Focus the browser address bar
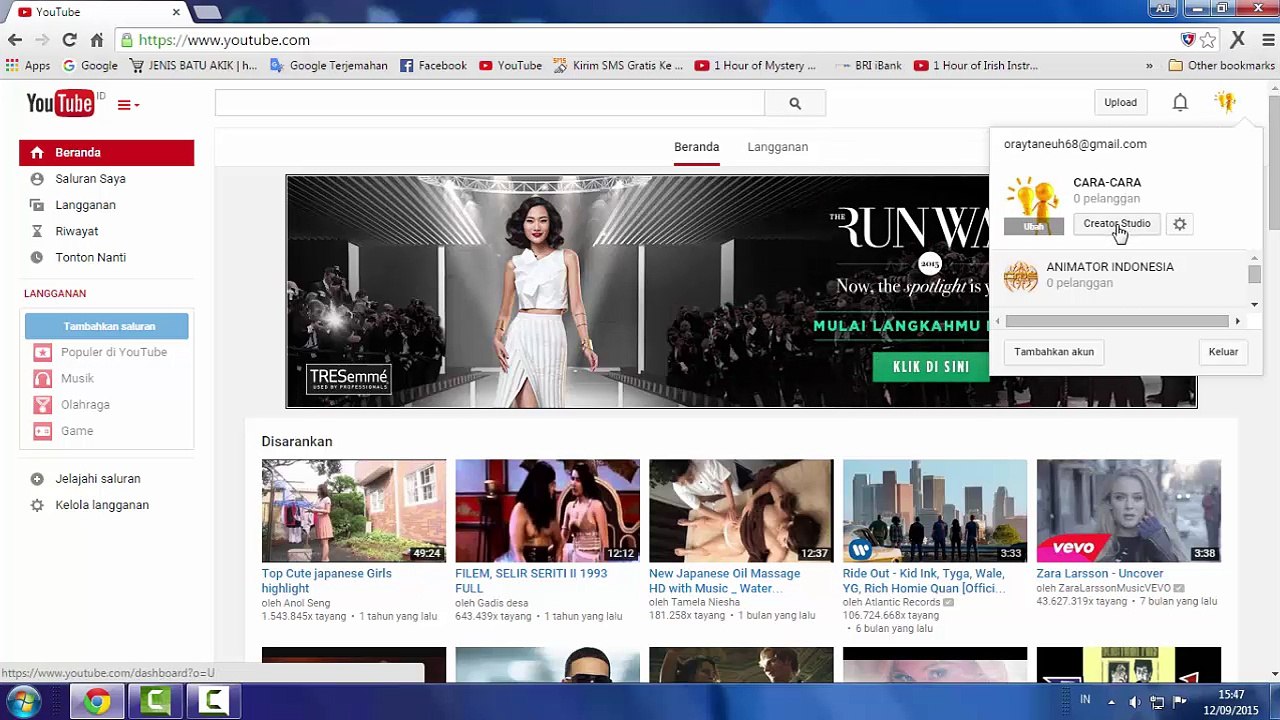The height and width of the screenshot is (720, 1280). 650,40
